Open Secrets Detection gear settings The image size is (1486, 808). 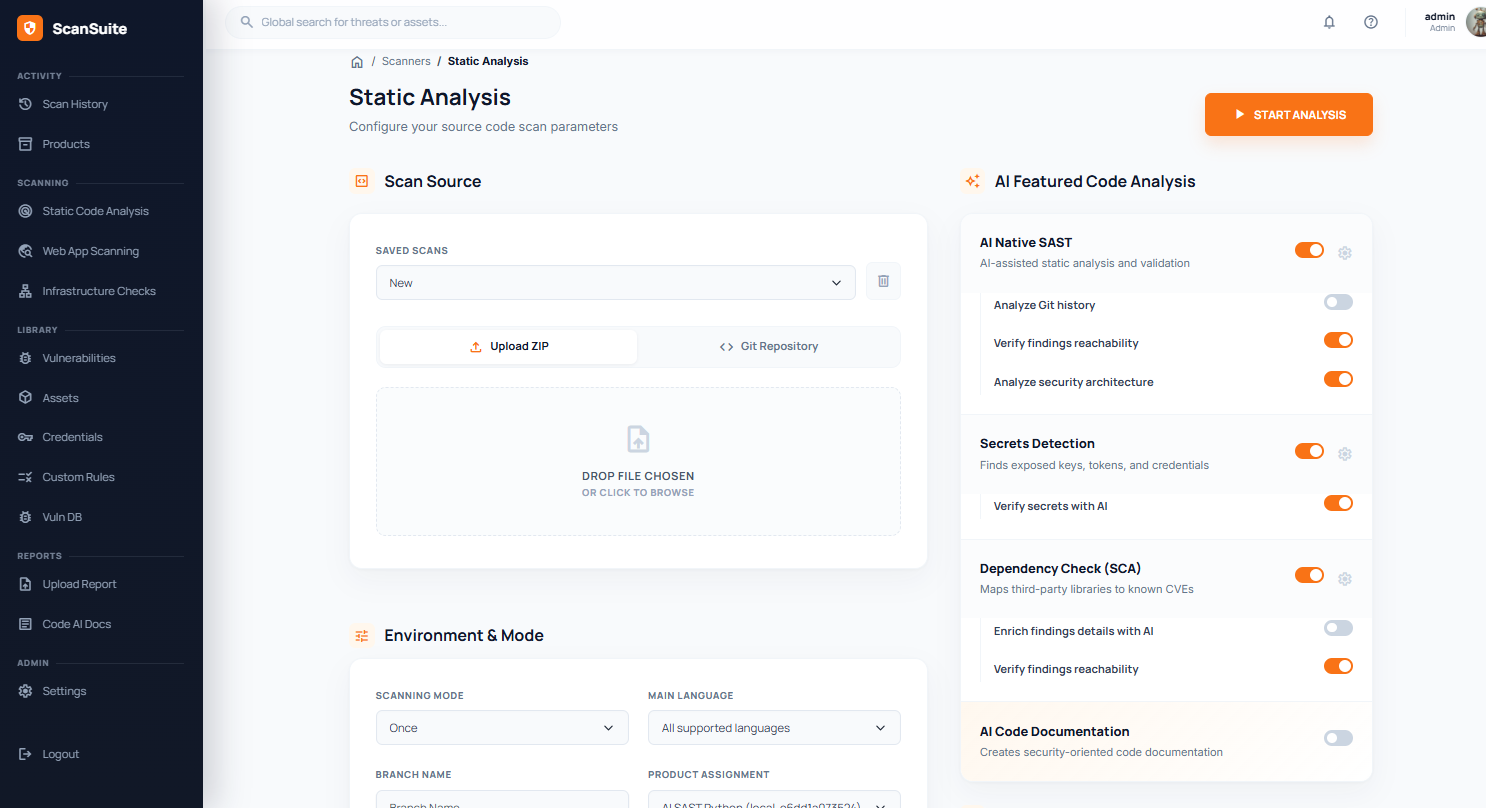pos(1345,454)
